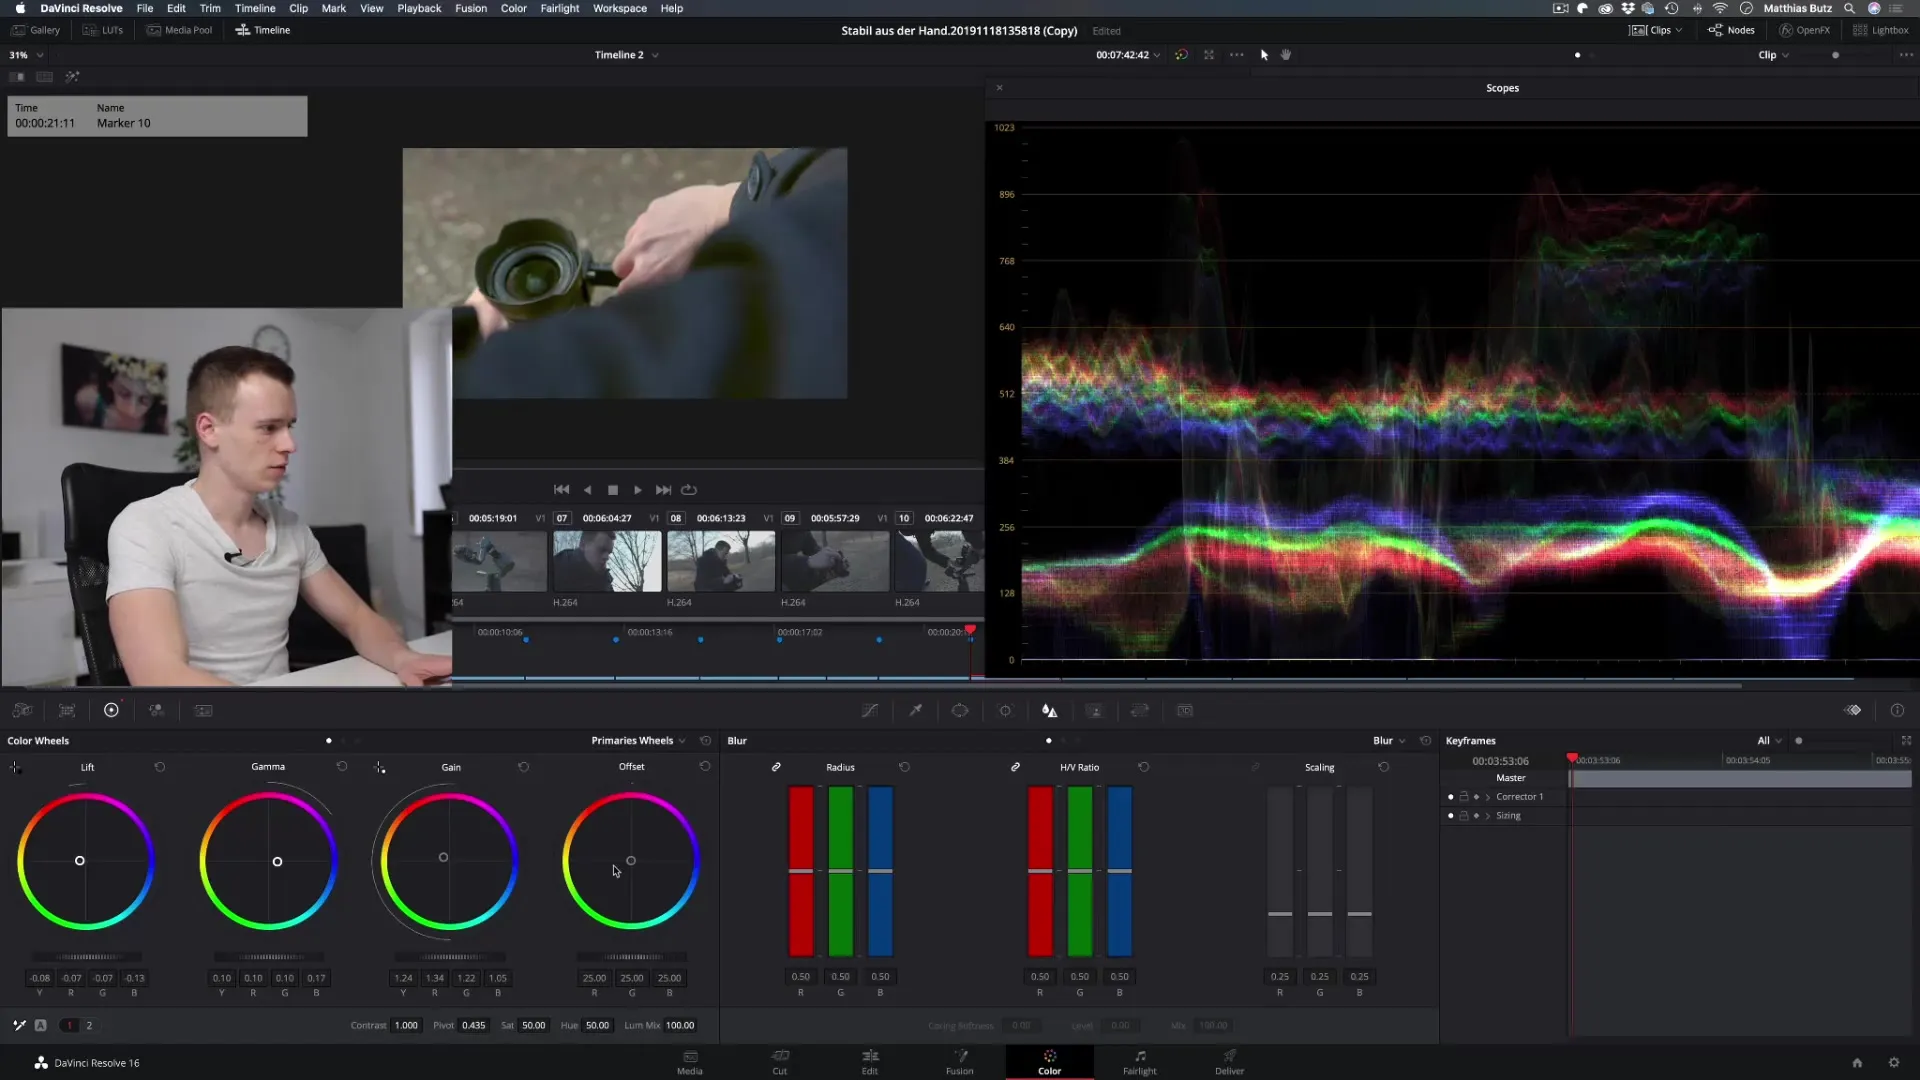Select the viewer hand pan tool
The image size is (1920, 1080).
click(x=1286, y=55)
